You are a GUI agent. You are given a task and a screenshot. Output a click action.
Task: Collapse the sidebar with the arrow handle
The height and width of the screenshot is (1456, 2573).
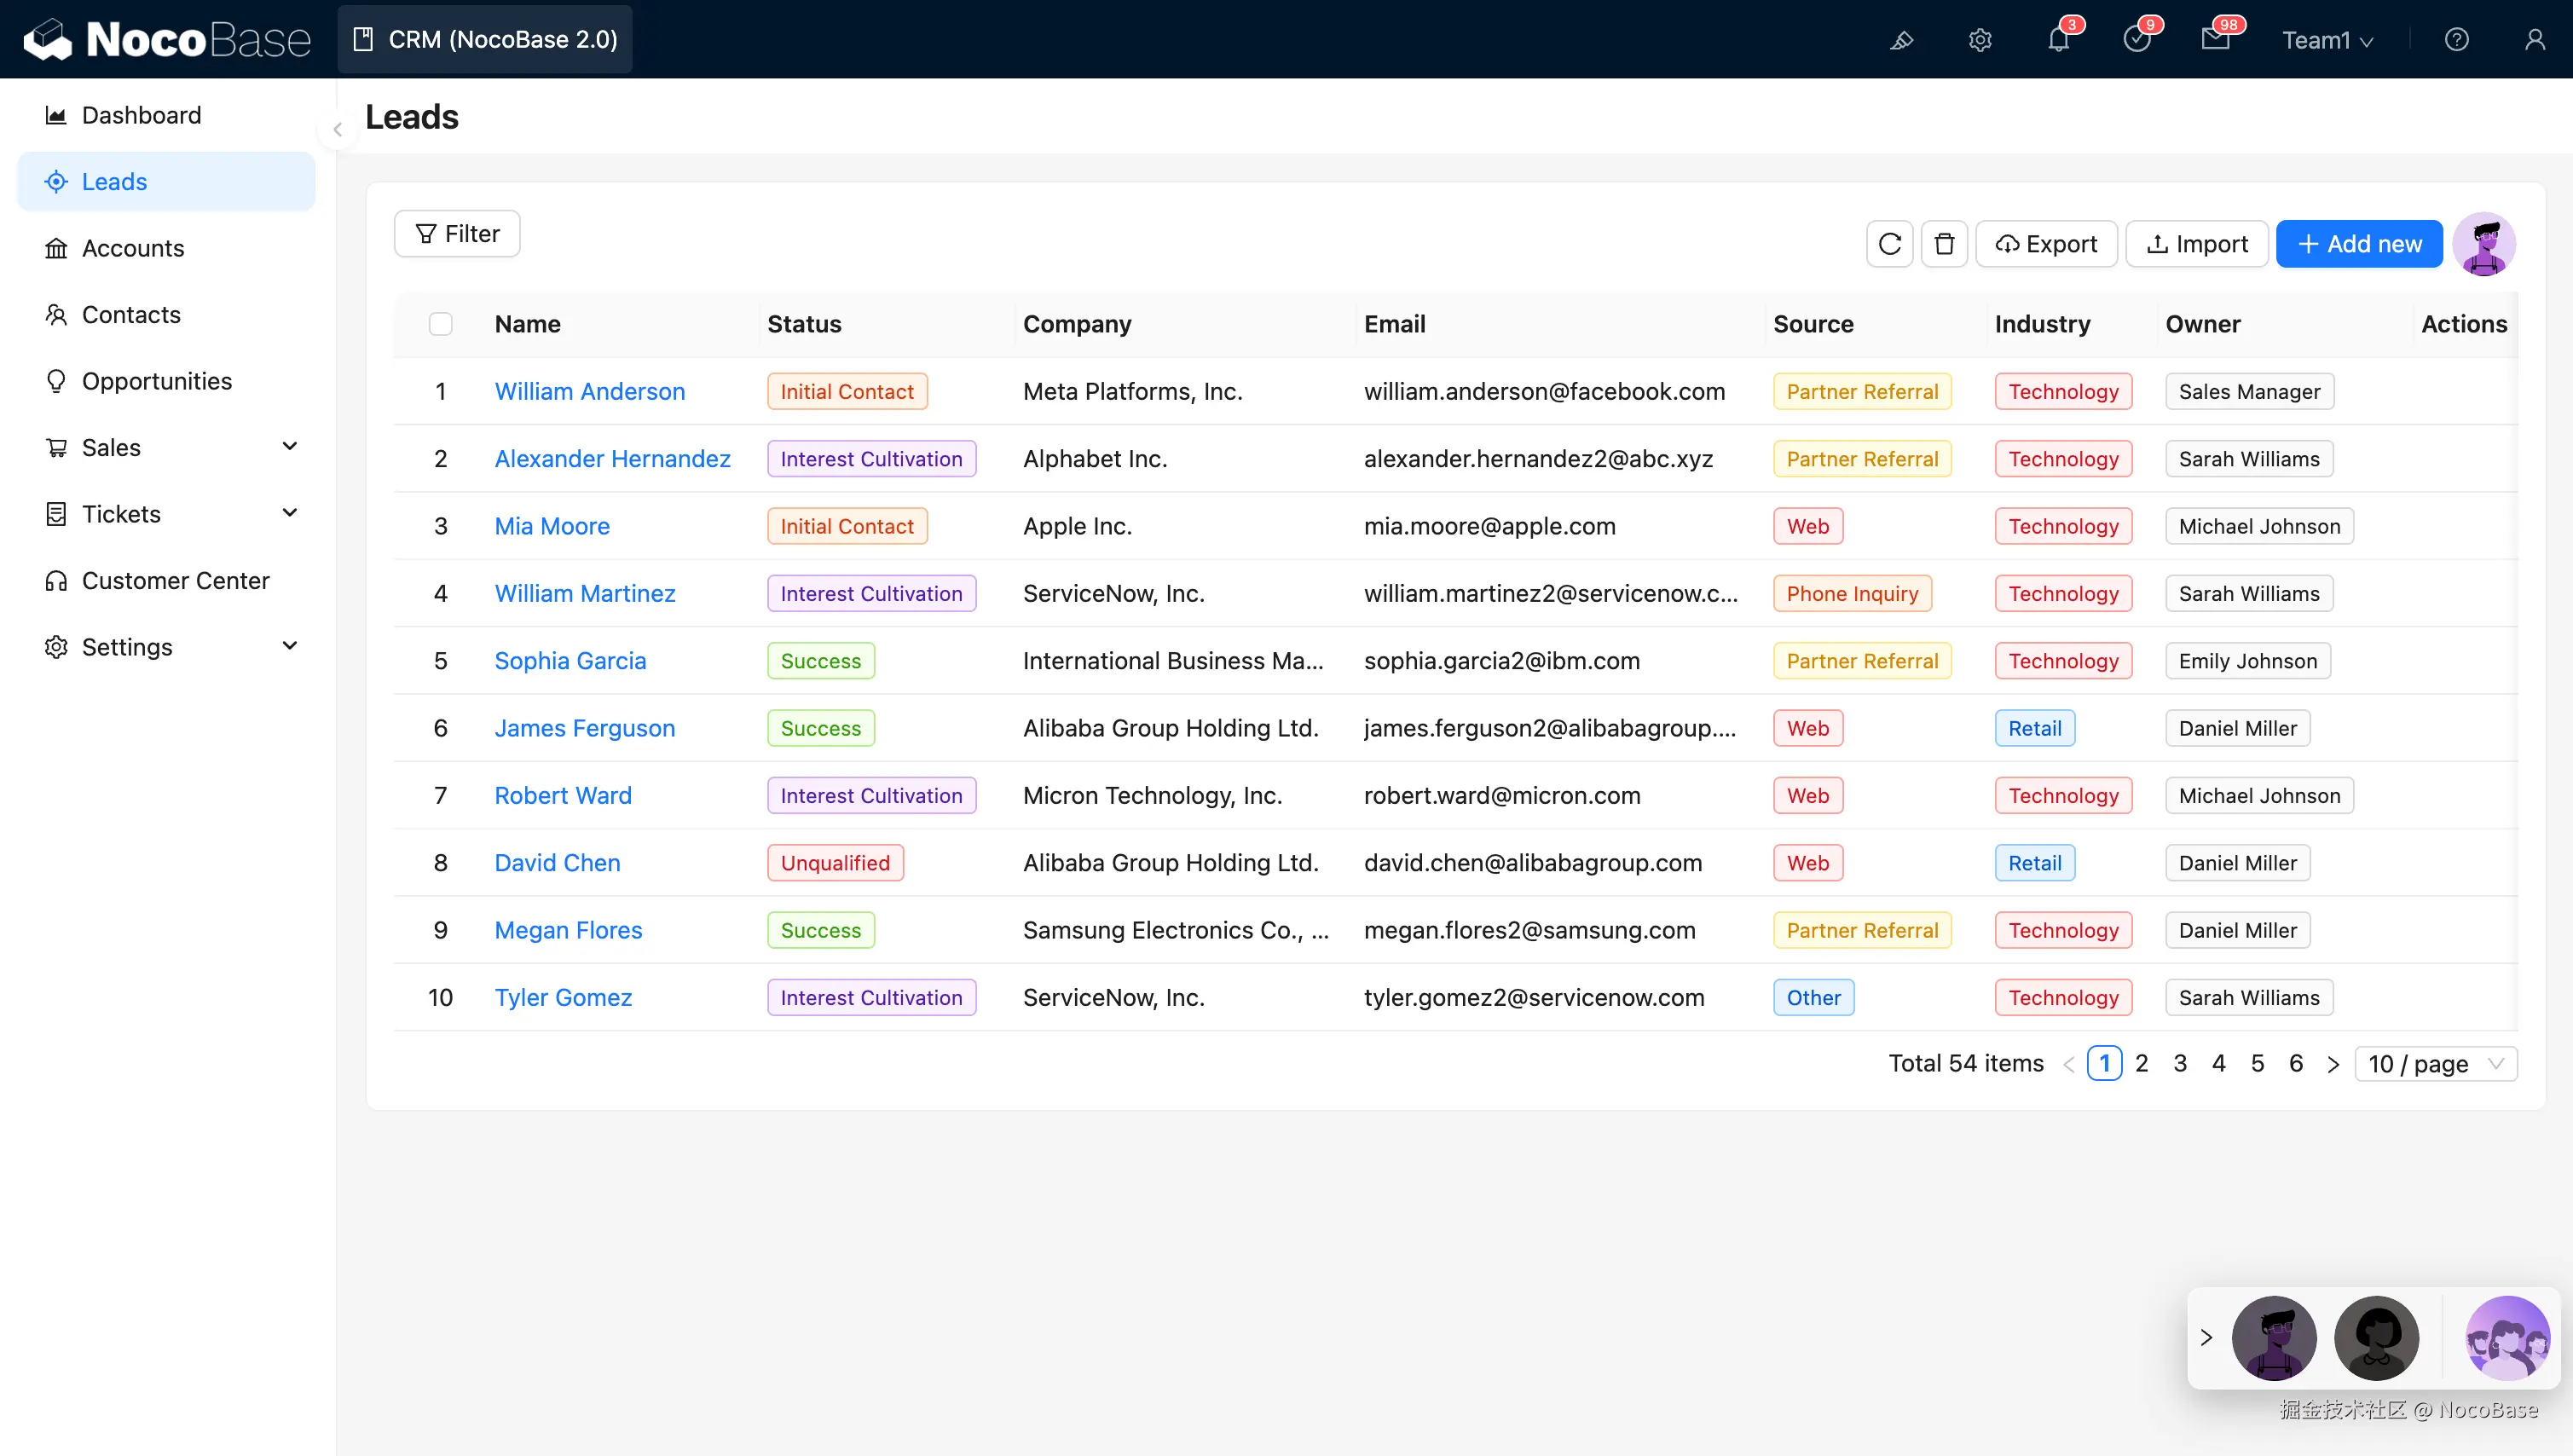(x=338, y=130)
